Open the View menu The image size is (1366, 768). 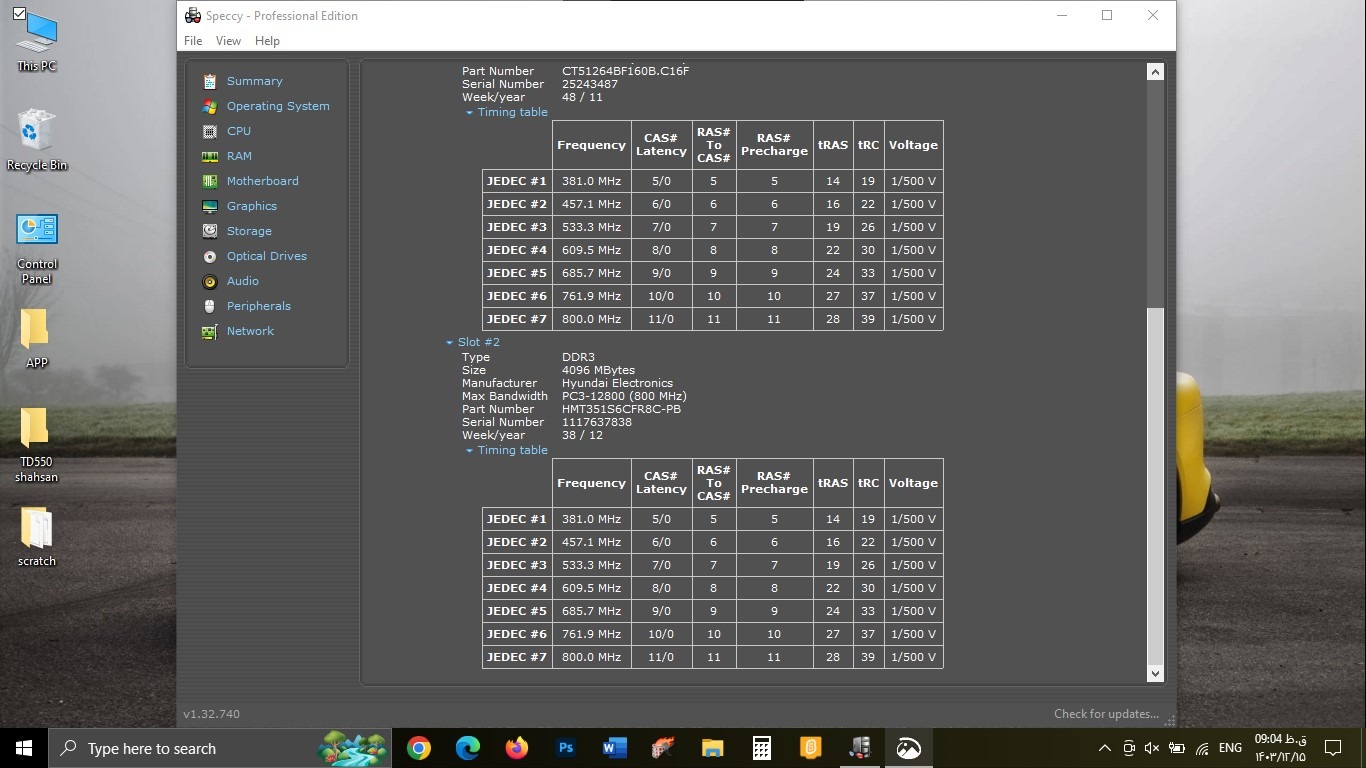pyautogui.click(x=228, y=41)
